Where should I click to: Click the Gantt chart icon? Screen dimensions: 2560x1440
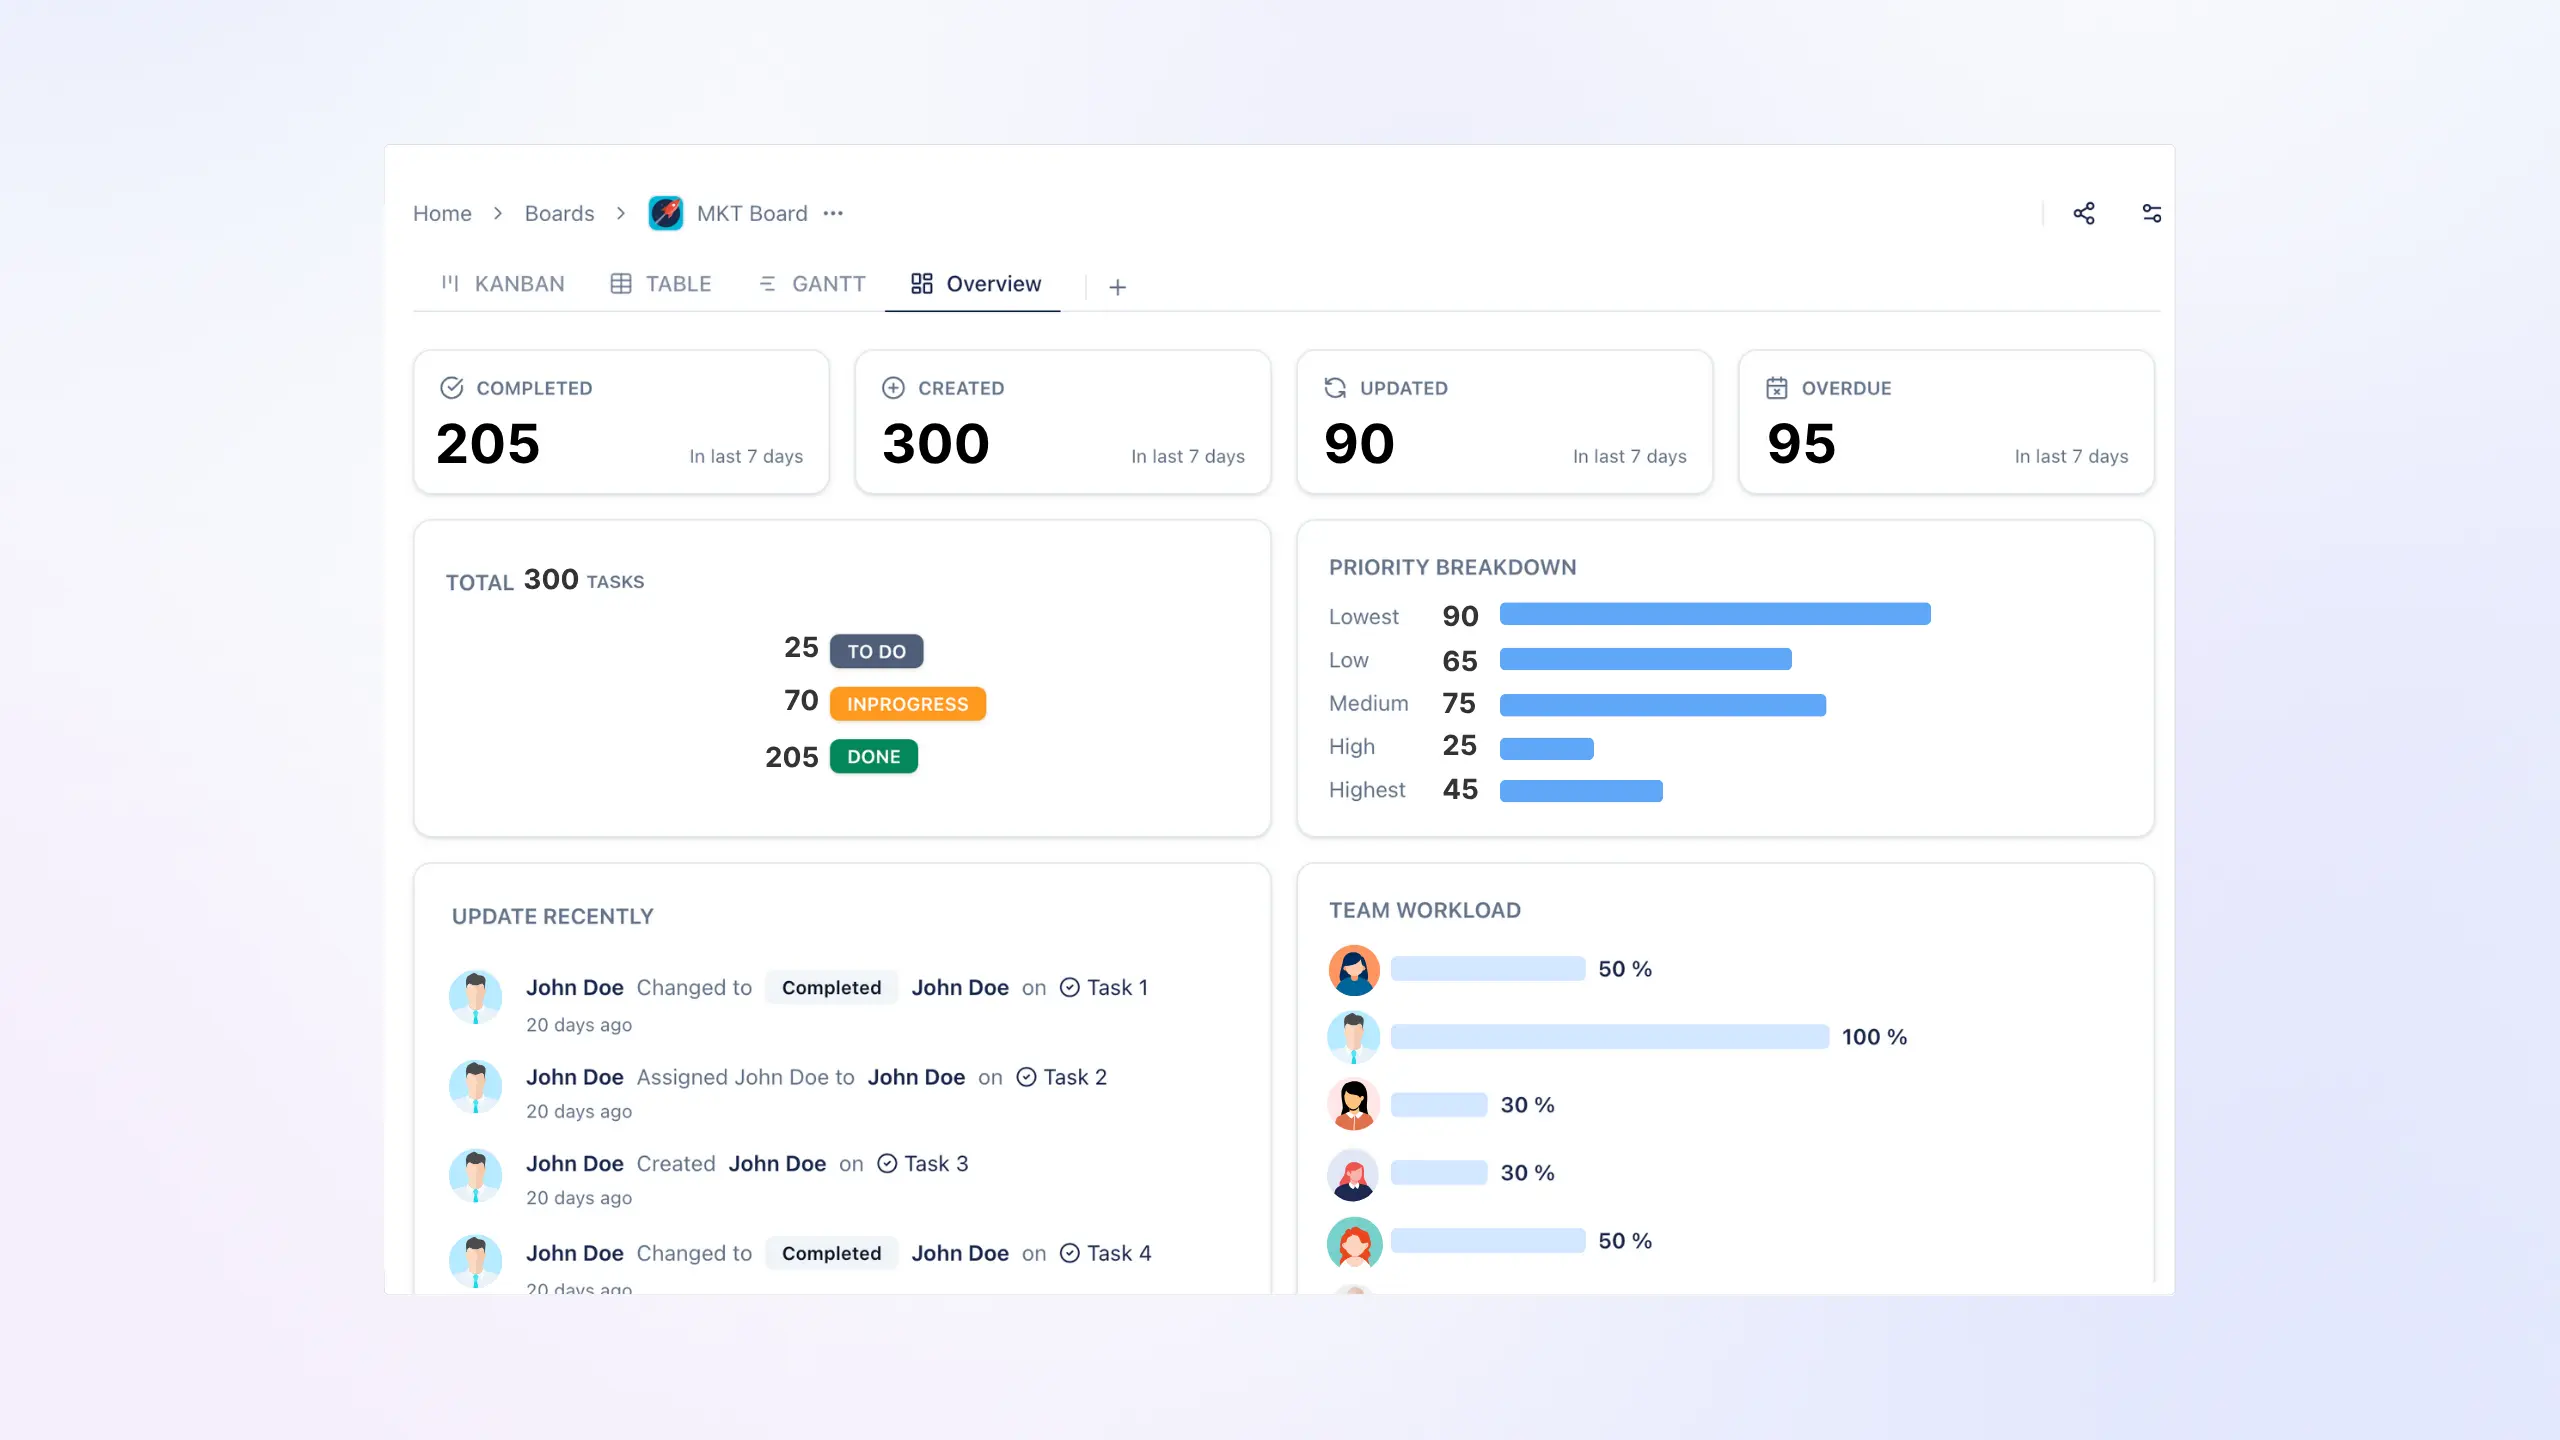click(767, 283)
